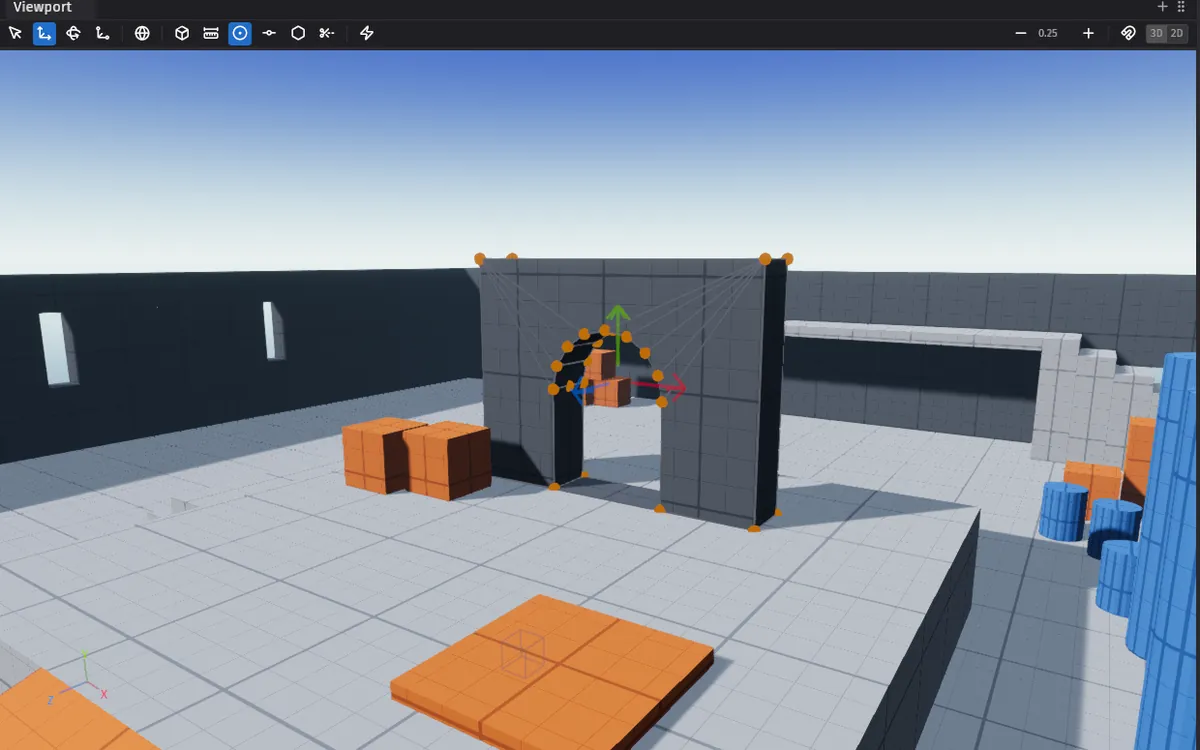
Task: Switch viewport to 2D mode
Action: 1177,33
